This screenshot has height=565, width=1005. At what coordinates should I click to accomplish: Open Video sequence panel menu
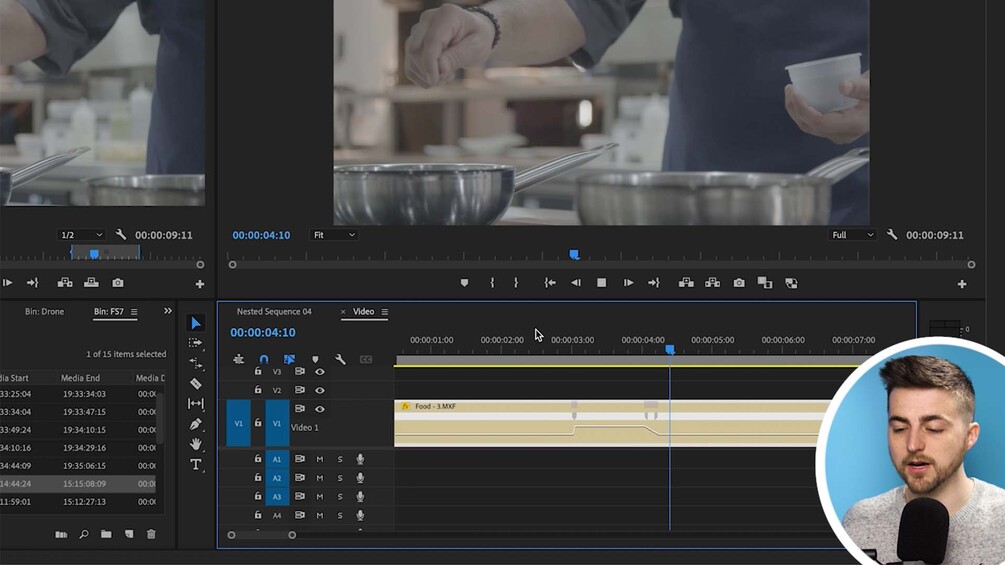[x=385, y=312]
